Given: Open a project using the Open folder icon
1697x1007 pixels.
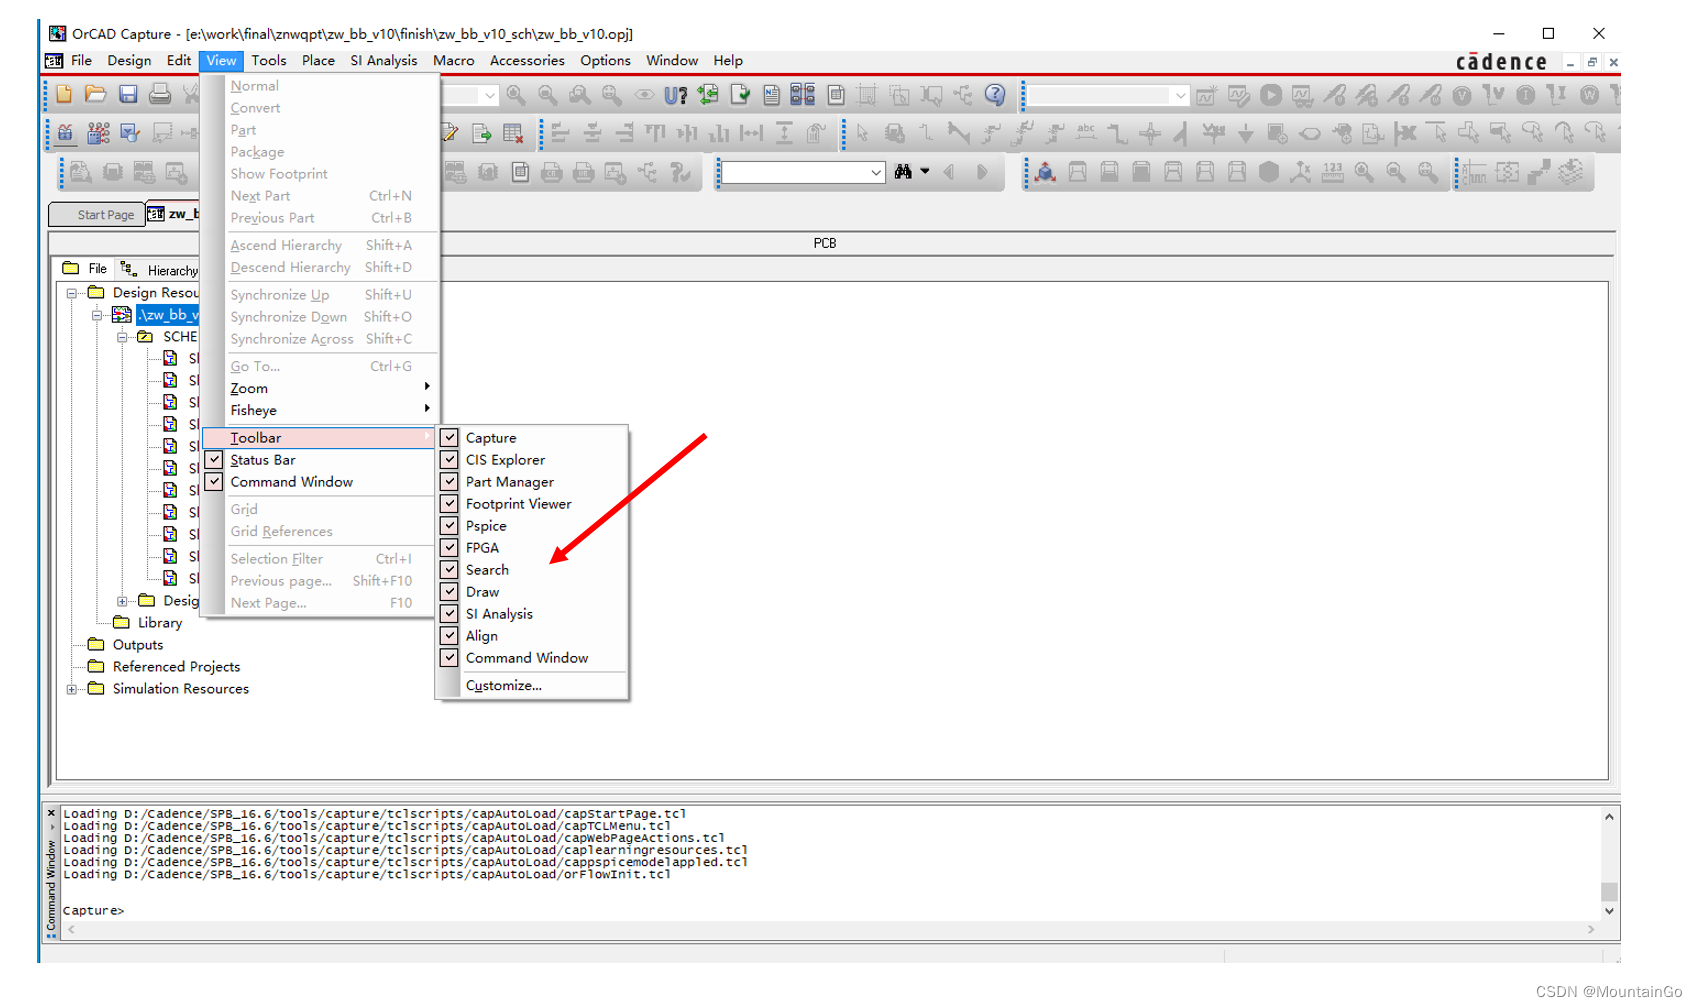Looking at the screenshot, I should coord(95,94).
